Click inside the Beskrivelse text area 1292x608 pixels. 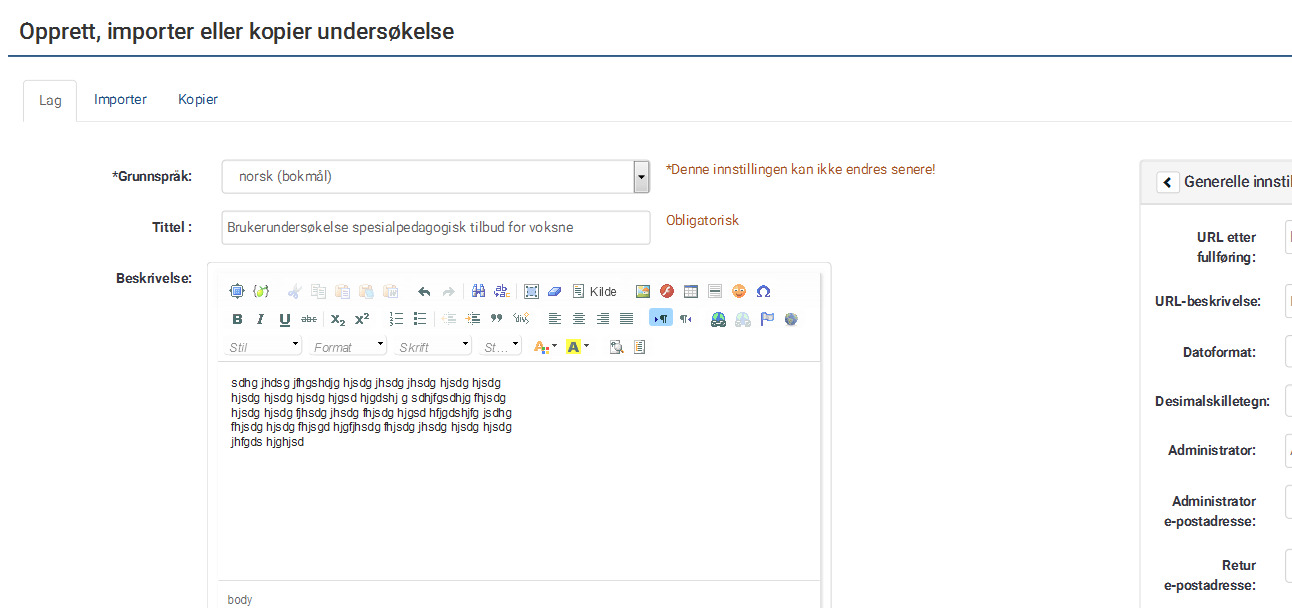(519, 470)
